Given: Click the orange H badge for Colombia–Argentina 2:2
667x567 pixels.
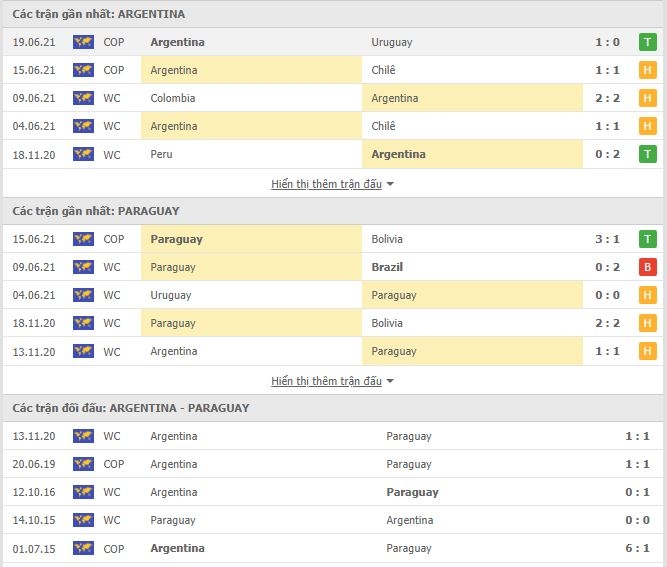Looking at the screenshot, I should 647,98.
